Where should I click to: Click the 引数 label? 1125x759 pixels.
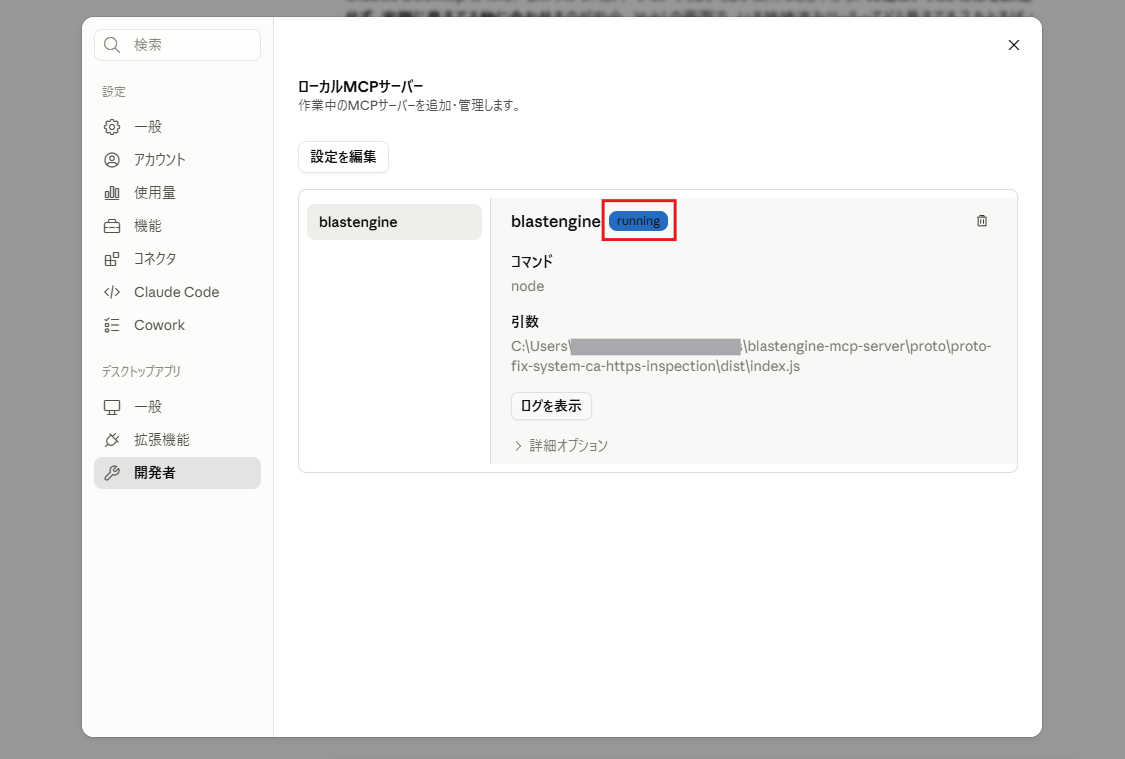pyautogui.click(x=524, y=322)
